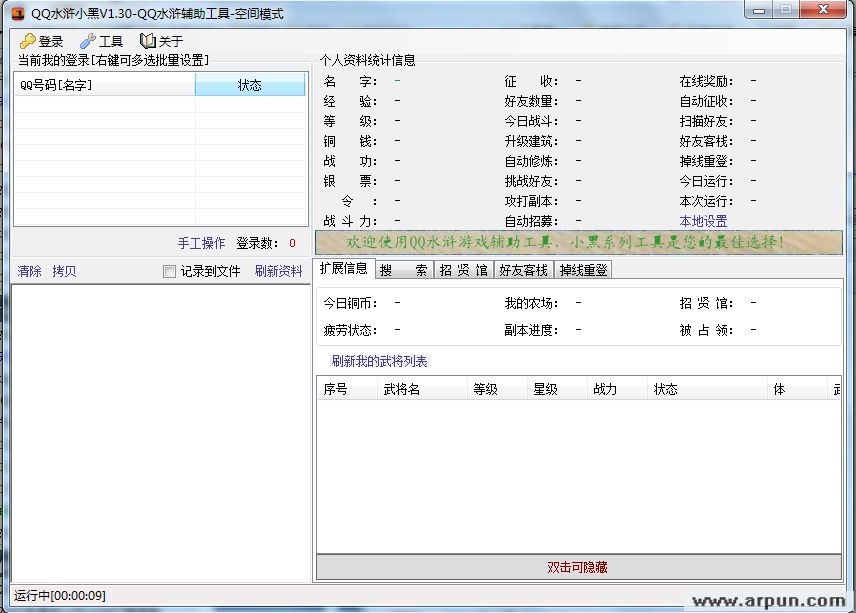Click the 今日运行 label
The image size is (856, 613).
coord(706,181)
